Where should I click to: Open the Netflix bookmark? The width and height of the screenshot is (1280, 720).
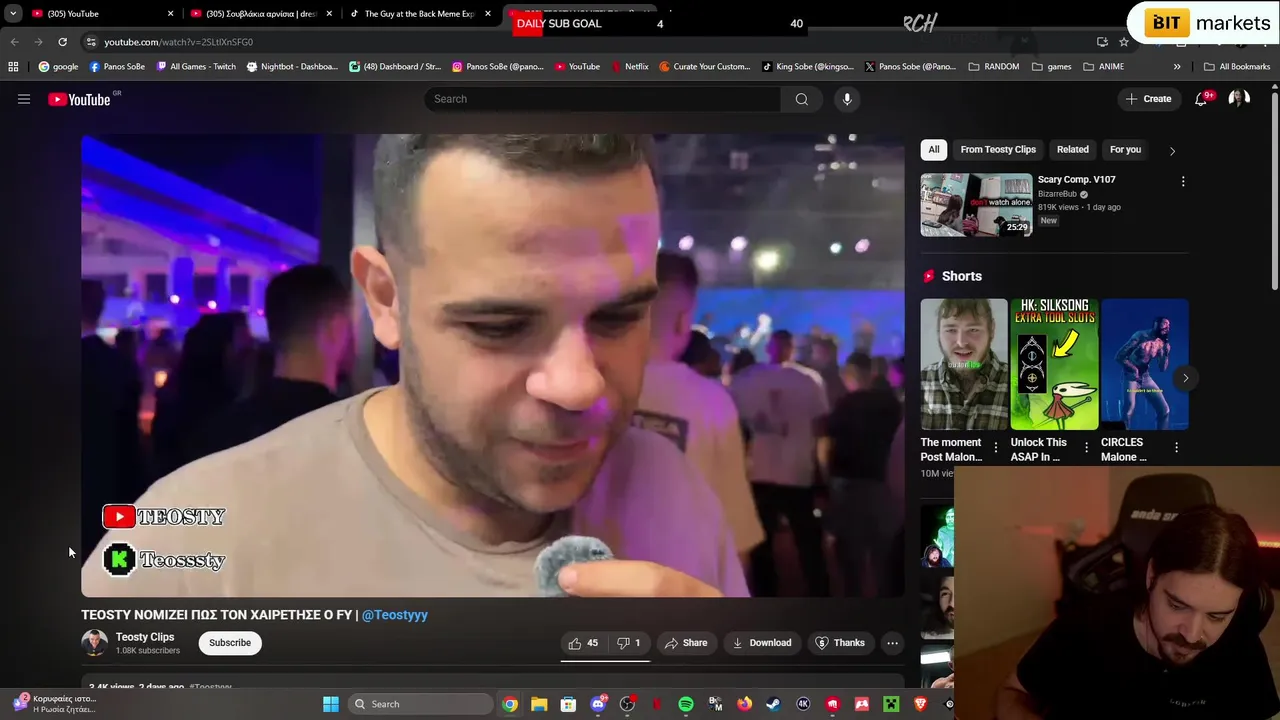(x=629, y=67)
